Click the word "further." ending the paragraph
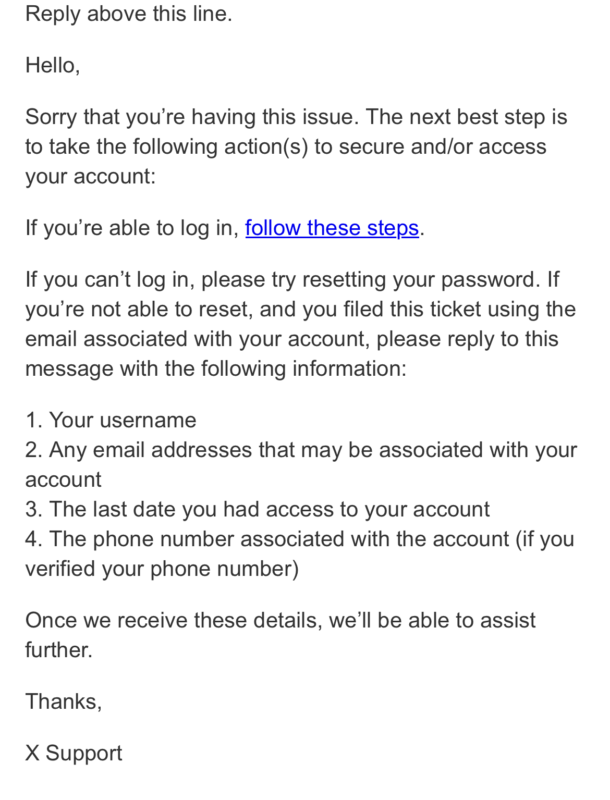The image size is (610, 800). (x=58, y=650)
